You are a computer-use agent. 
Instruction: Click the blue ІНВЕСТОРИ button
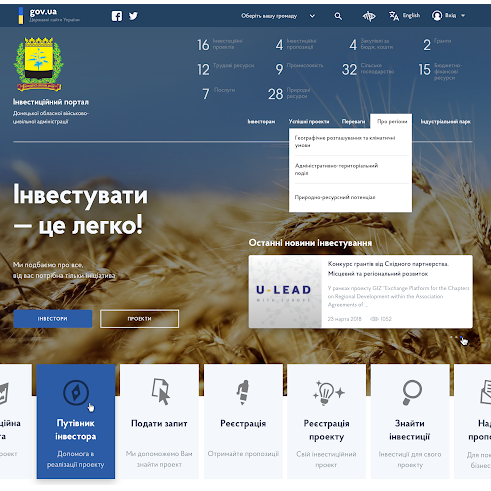point(53,319)
